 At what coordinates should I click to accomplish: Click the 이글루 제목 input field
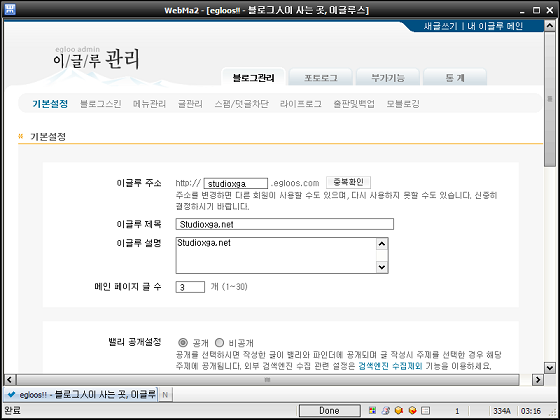285,224
